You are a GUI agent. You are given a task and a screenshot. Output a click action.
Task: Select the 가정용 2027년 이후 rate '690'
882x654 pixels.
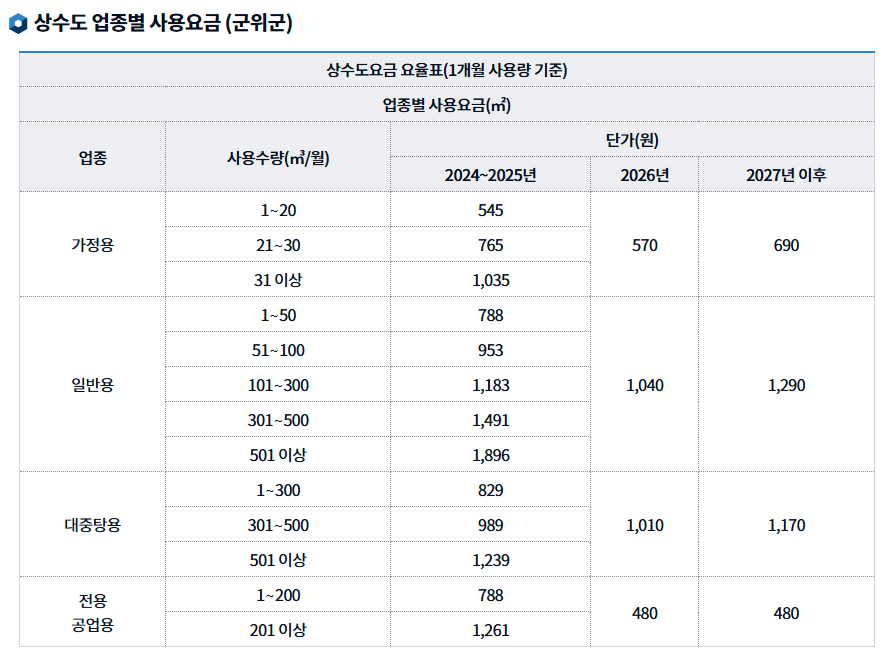tap(786, 245)
